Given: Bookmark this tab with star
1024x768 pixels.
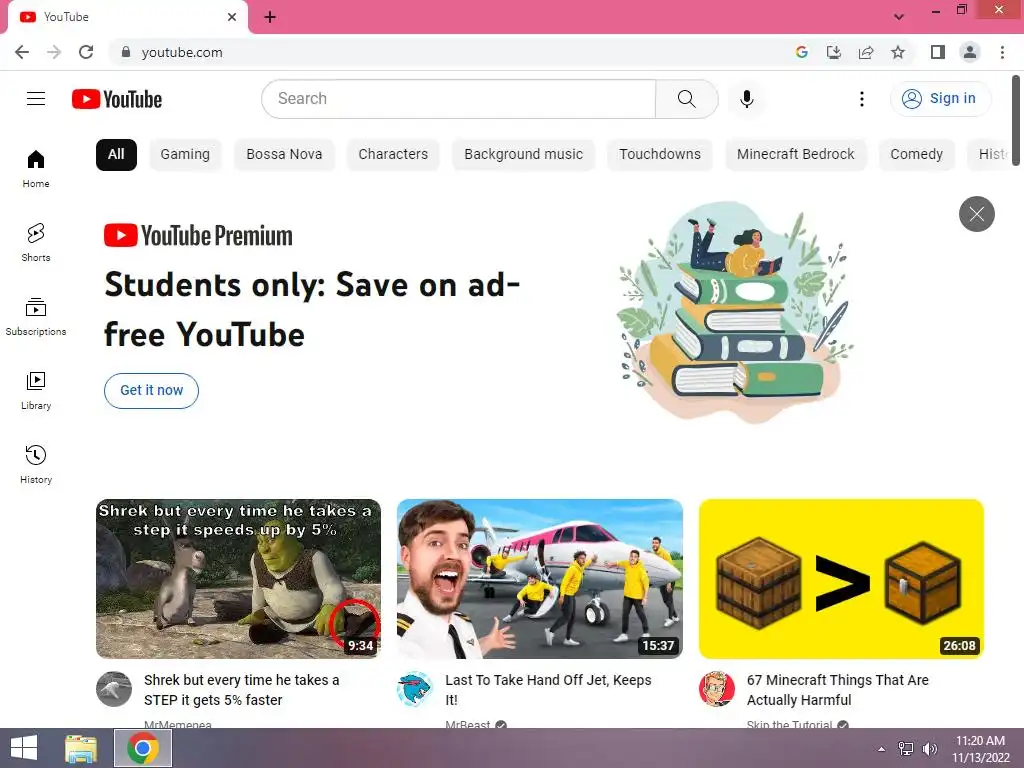Looking at the screenshot, I should tap(898, 52).
